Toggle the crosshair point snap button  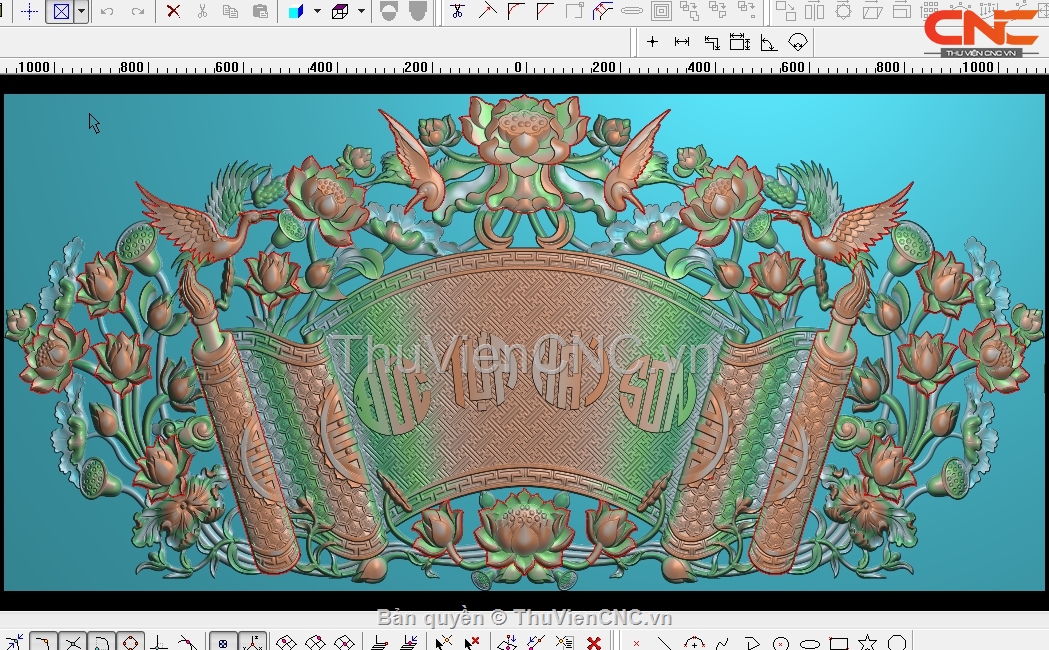(30, 12)
